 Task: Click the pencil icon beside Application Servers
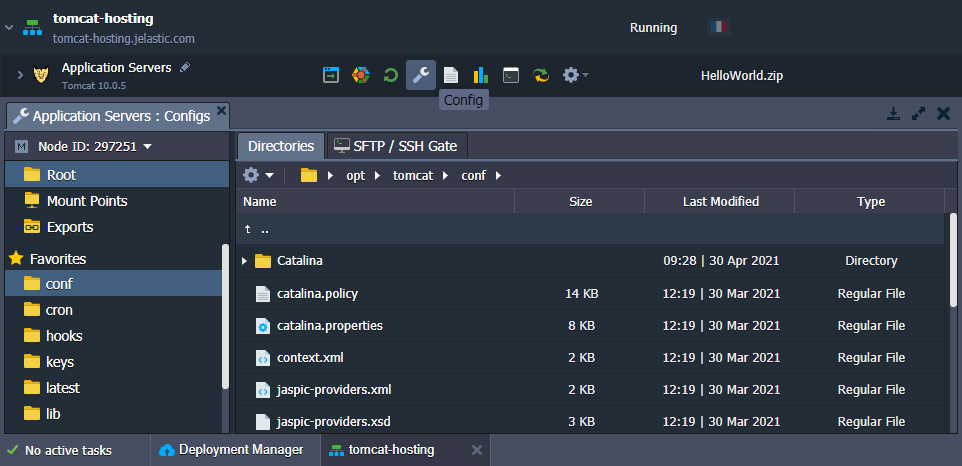pyautogui.click(x=185, y=67)
